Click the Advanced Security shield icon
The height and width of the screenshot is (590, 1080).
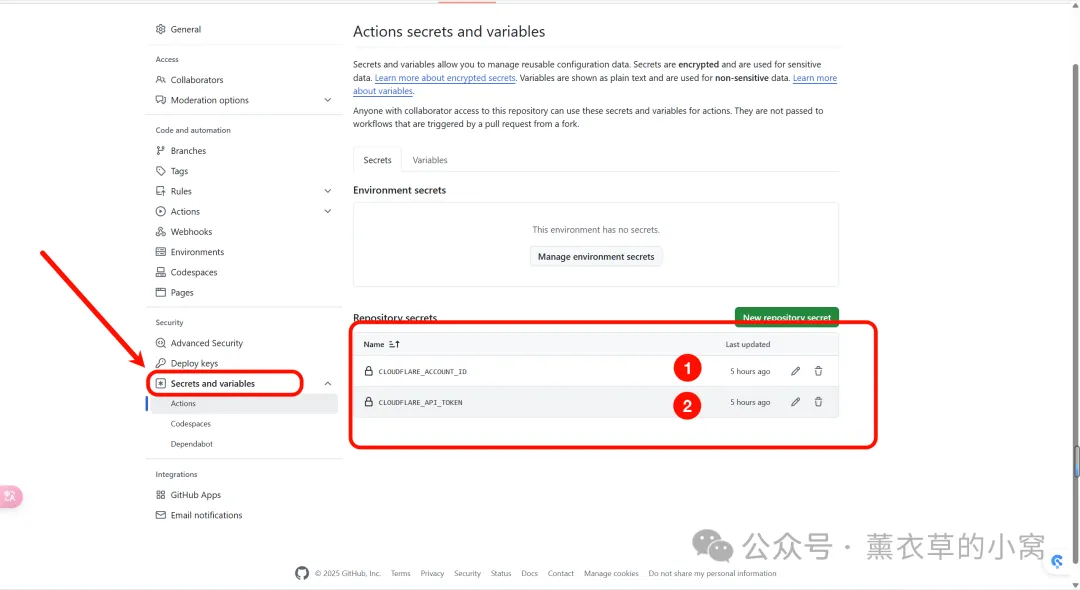[160, 343]
